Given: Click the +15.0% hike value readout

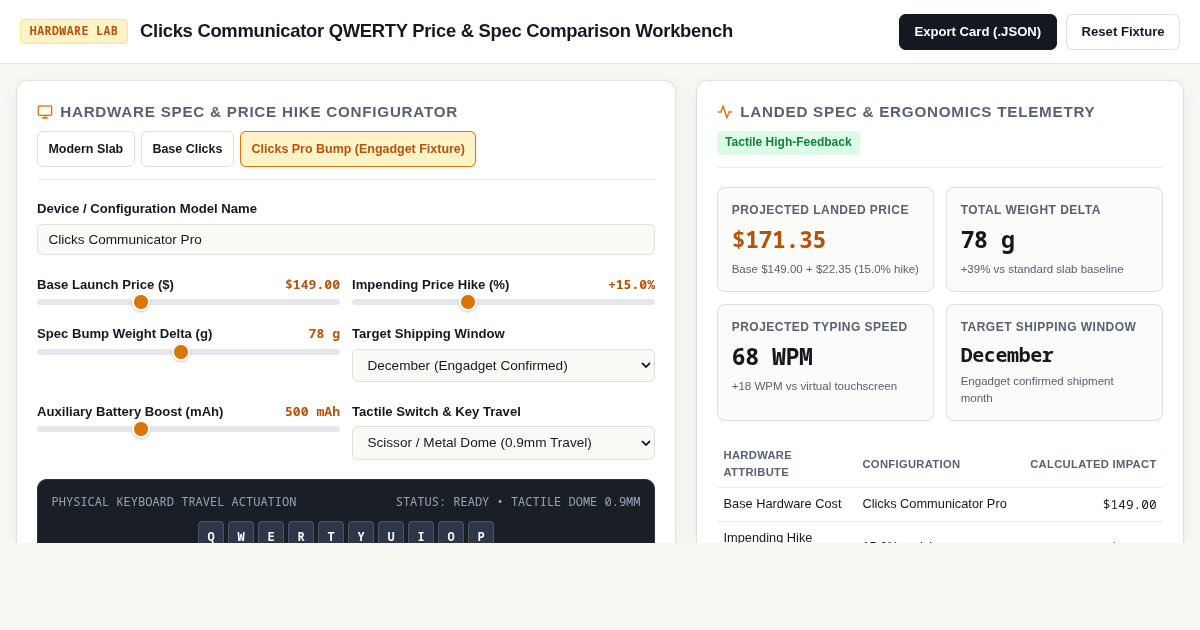Looking at the screenshot, I should [x=632, y=285].
